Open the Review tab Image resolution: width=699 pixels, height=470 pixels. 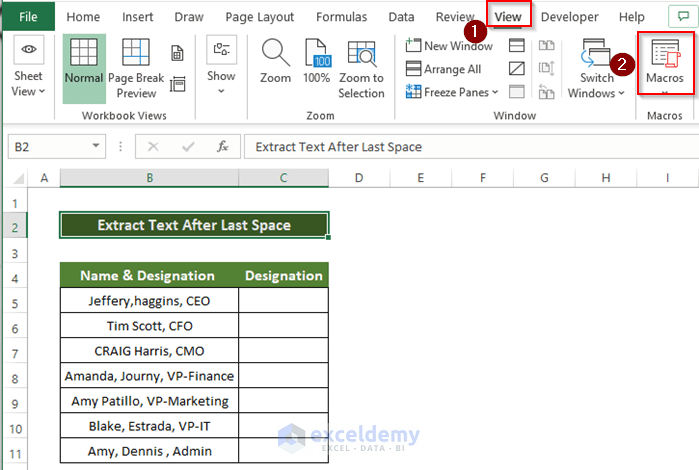455,17
